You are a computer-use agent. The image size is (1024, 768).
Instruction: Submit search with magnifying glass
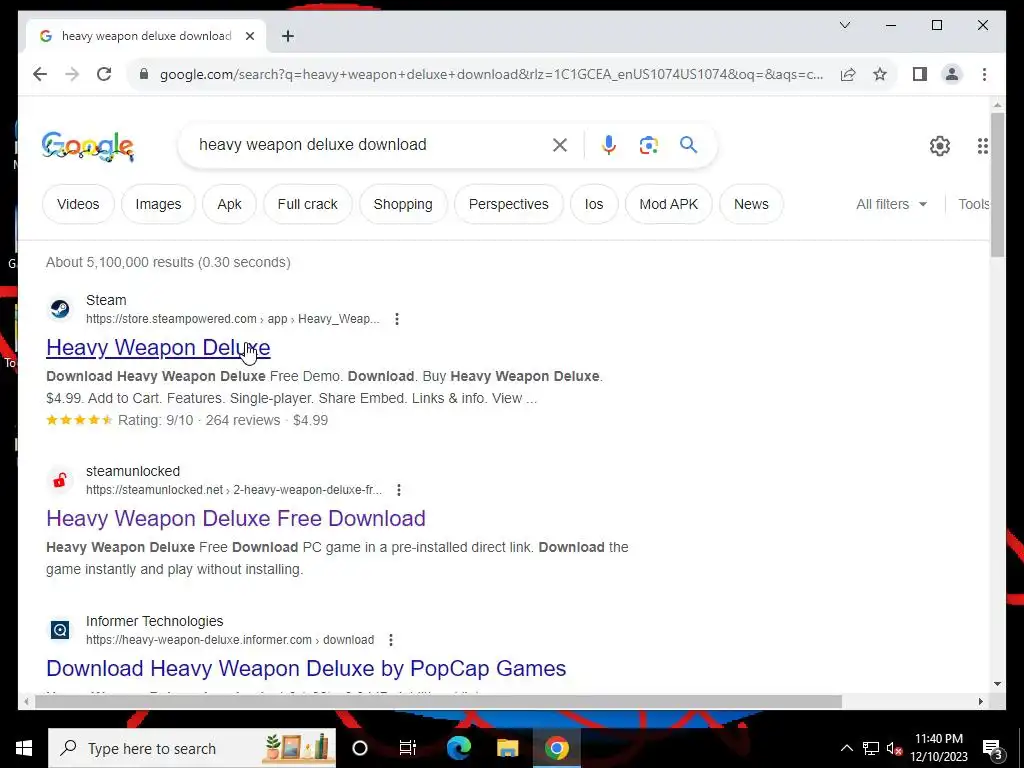click(688, 145)
